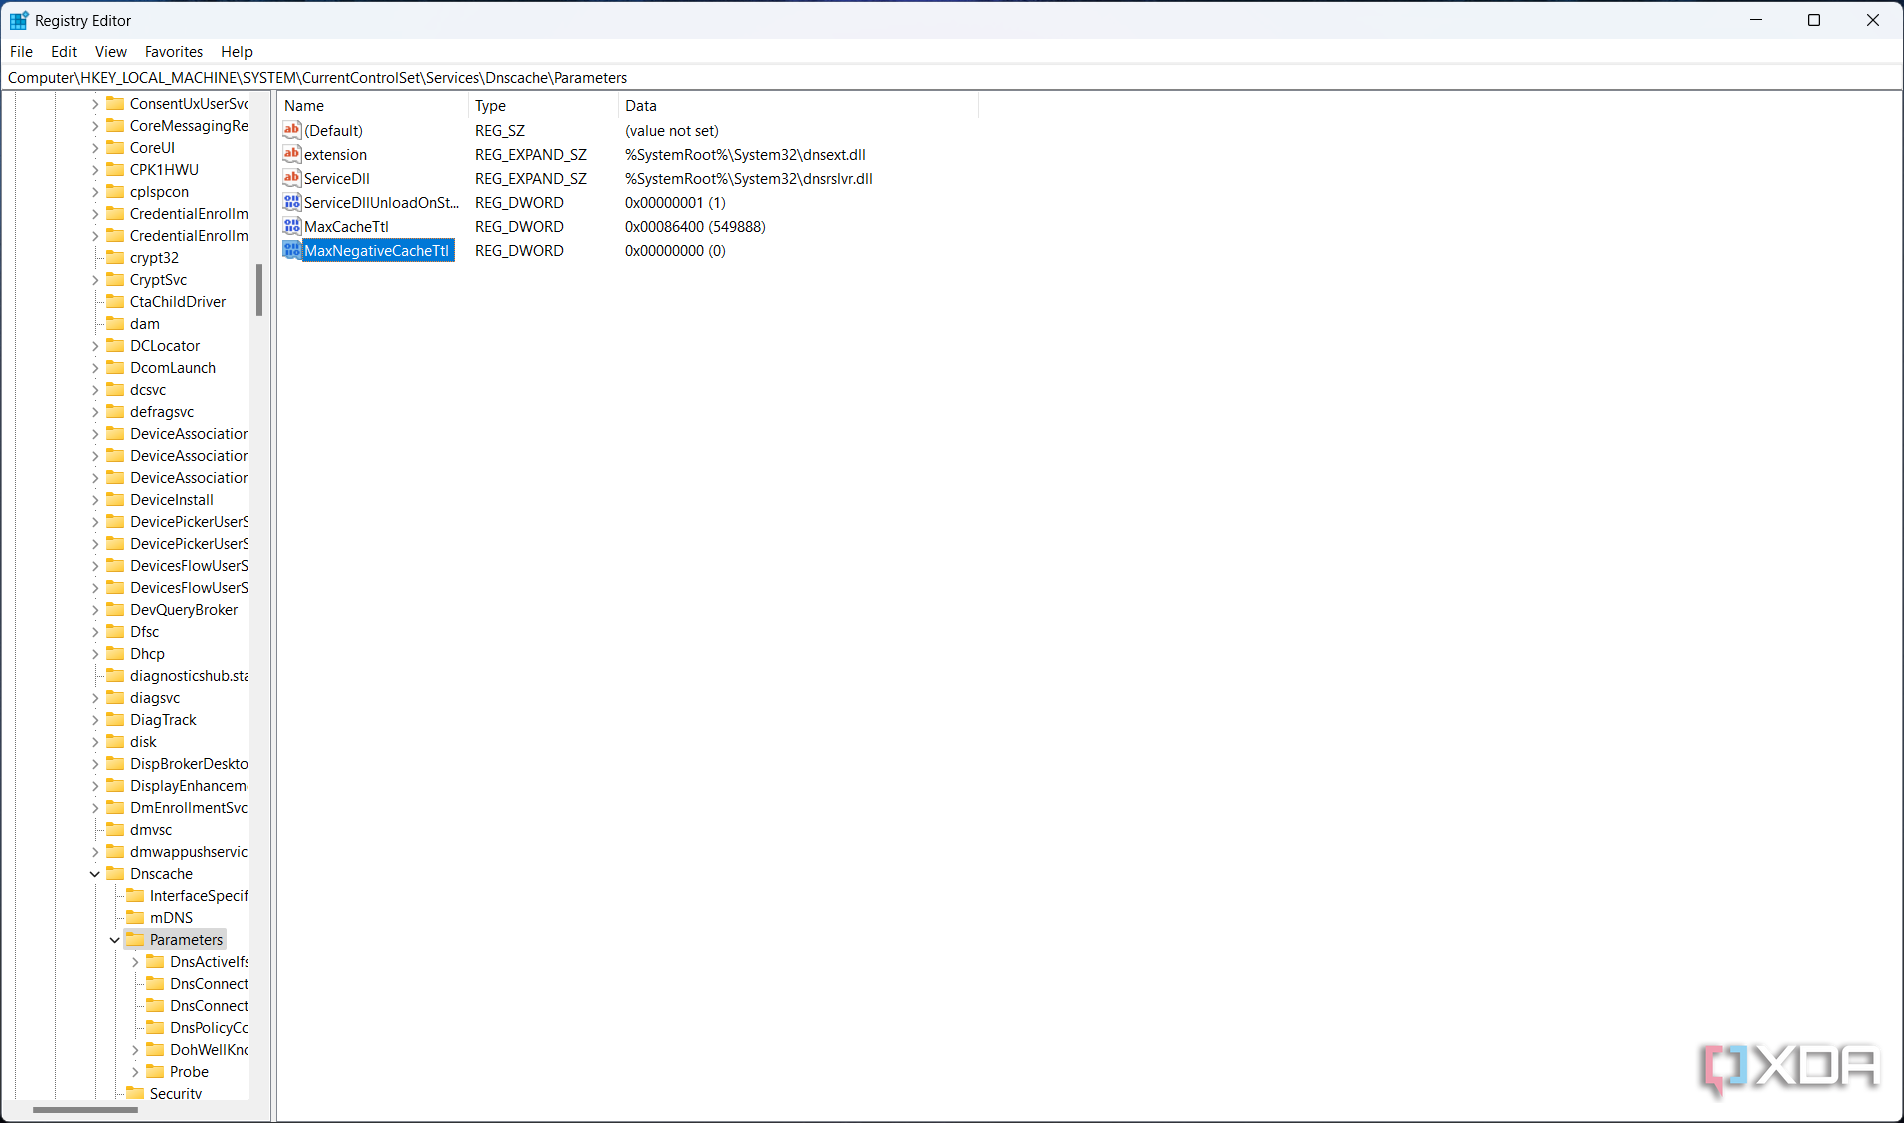
Task: Expand the DiagTrack key
Action: tap(95, 719)
